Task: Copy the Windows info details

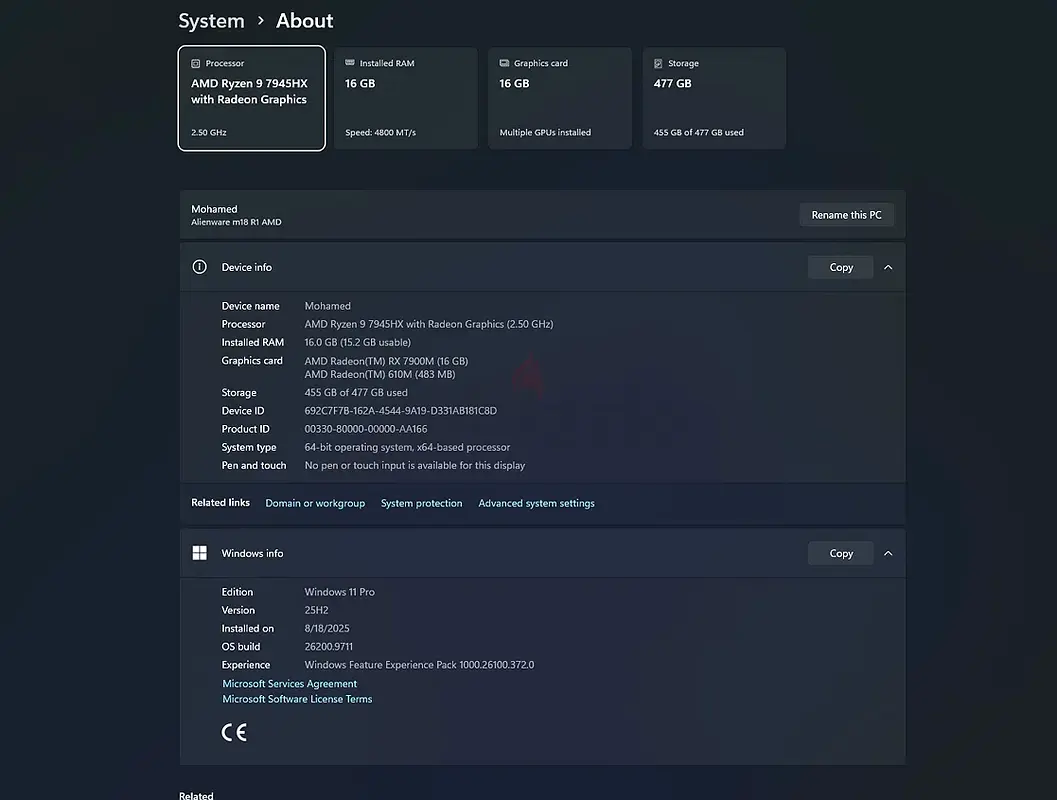Action: [x=841, y=553]
